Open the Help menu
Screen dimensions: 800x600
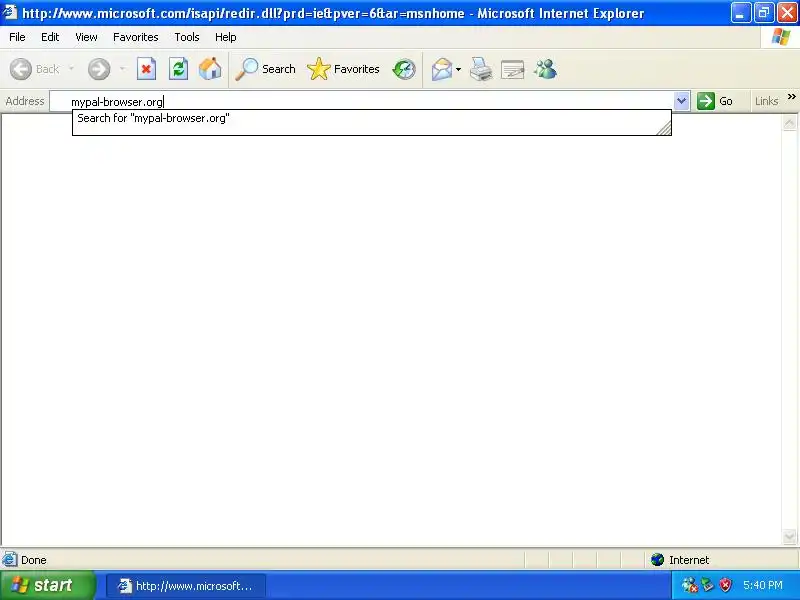click(x=226, y=37)
